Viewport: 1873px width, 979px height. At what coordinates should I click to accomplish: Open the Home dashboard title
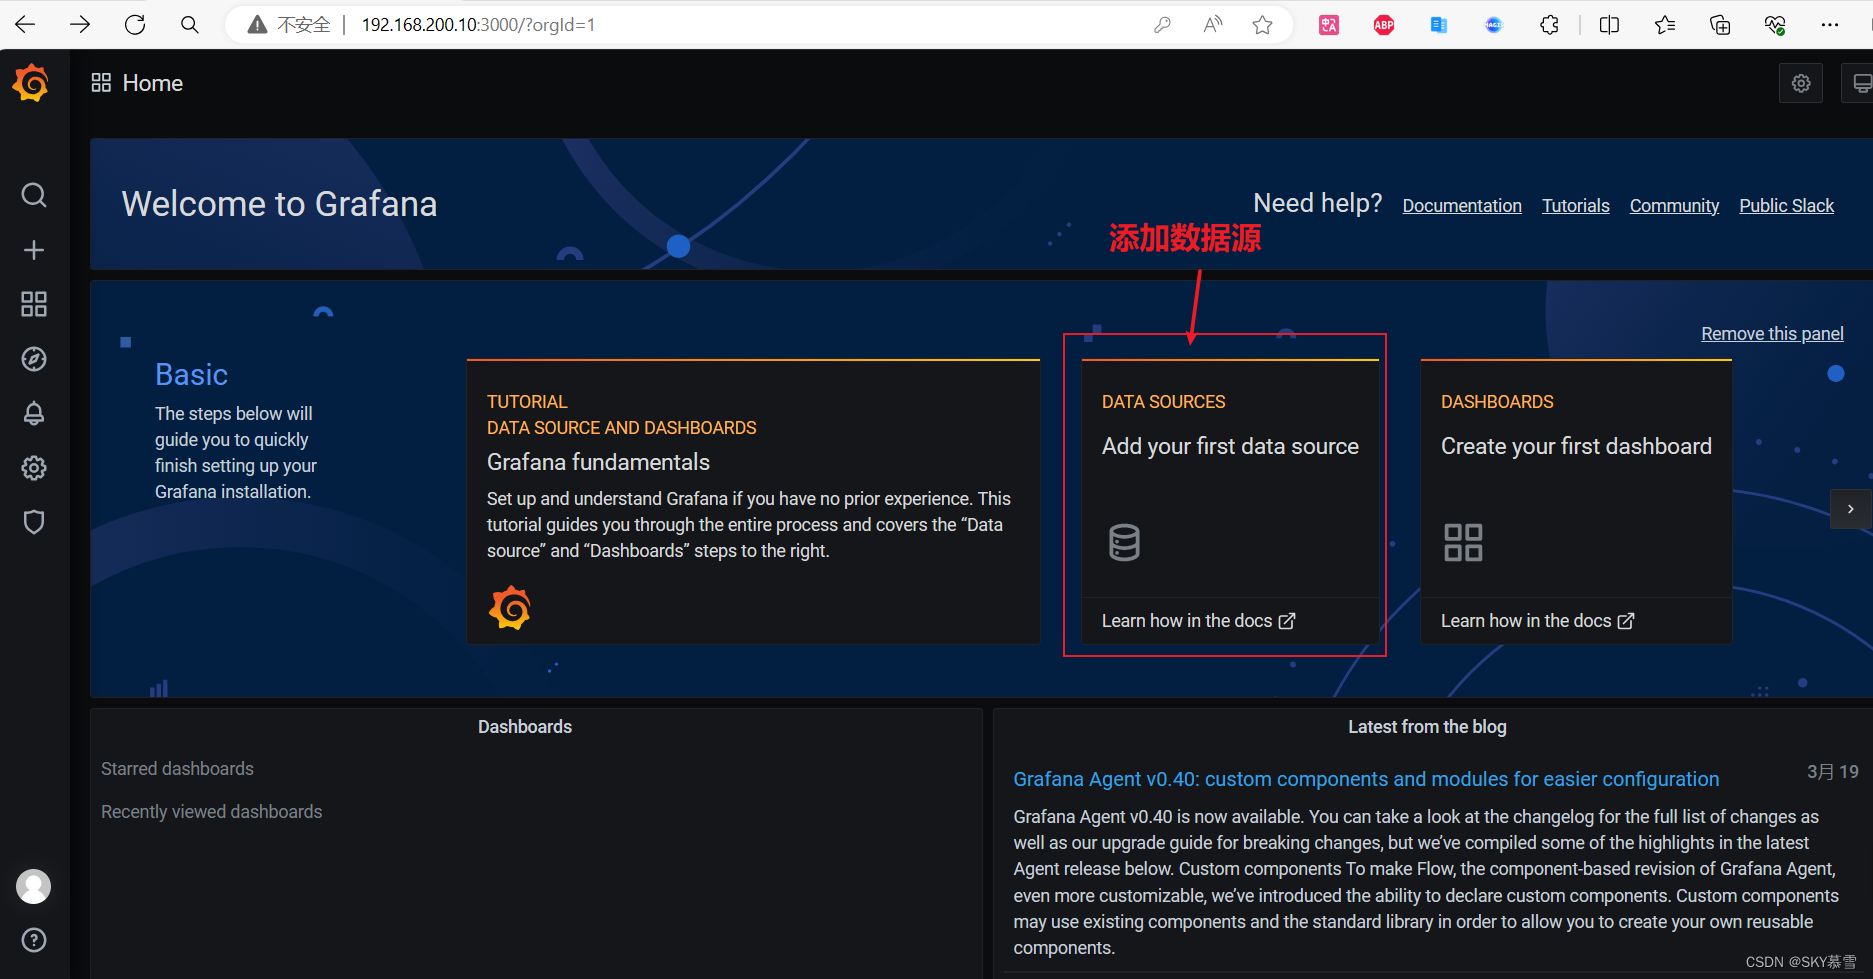point(152,83)
